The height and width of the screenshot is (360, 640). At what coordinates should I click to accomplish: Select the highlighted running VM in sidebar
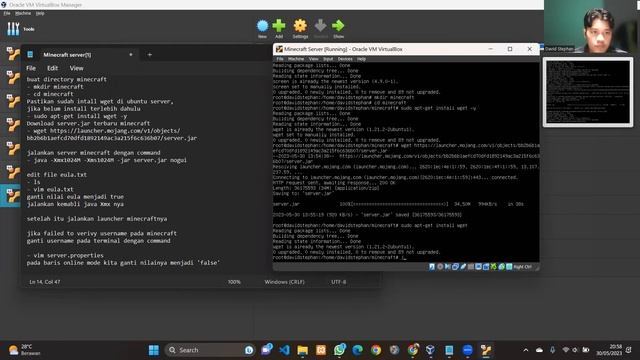pyautogui.click(x=13, y=196)
